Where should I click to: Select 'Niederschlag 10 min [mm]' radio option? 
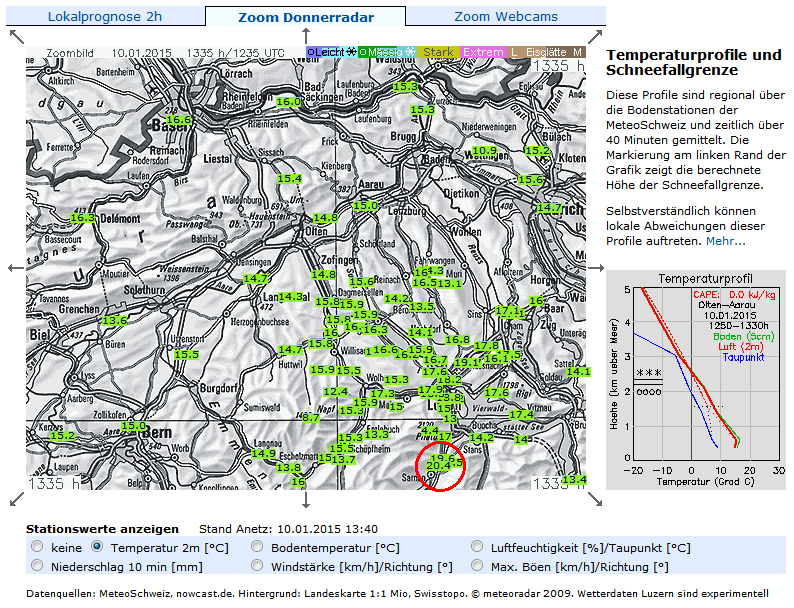38,566
